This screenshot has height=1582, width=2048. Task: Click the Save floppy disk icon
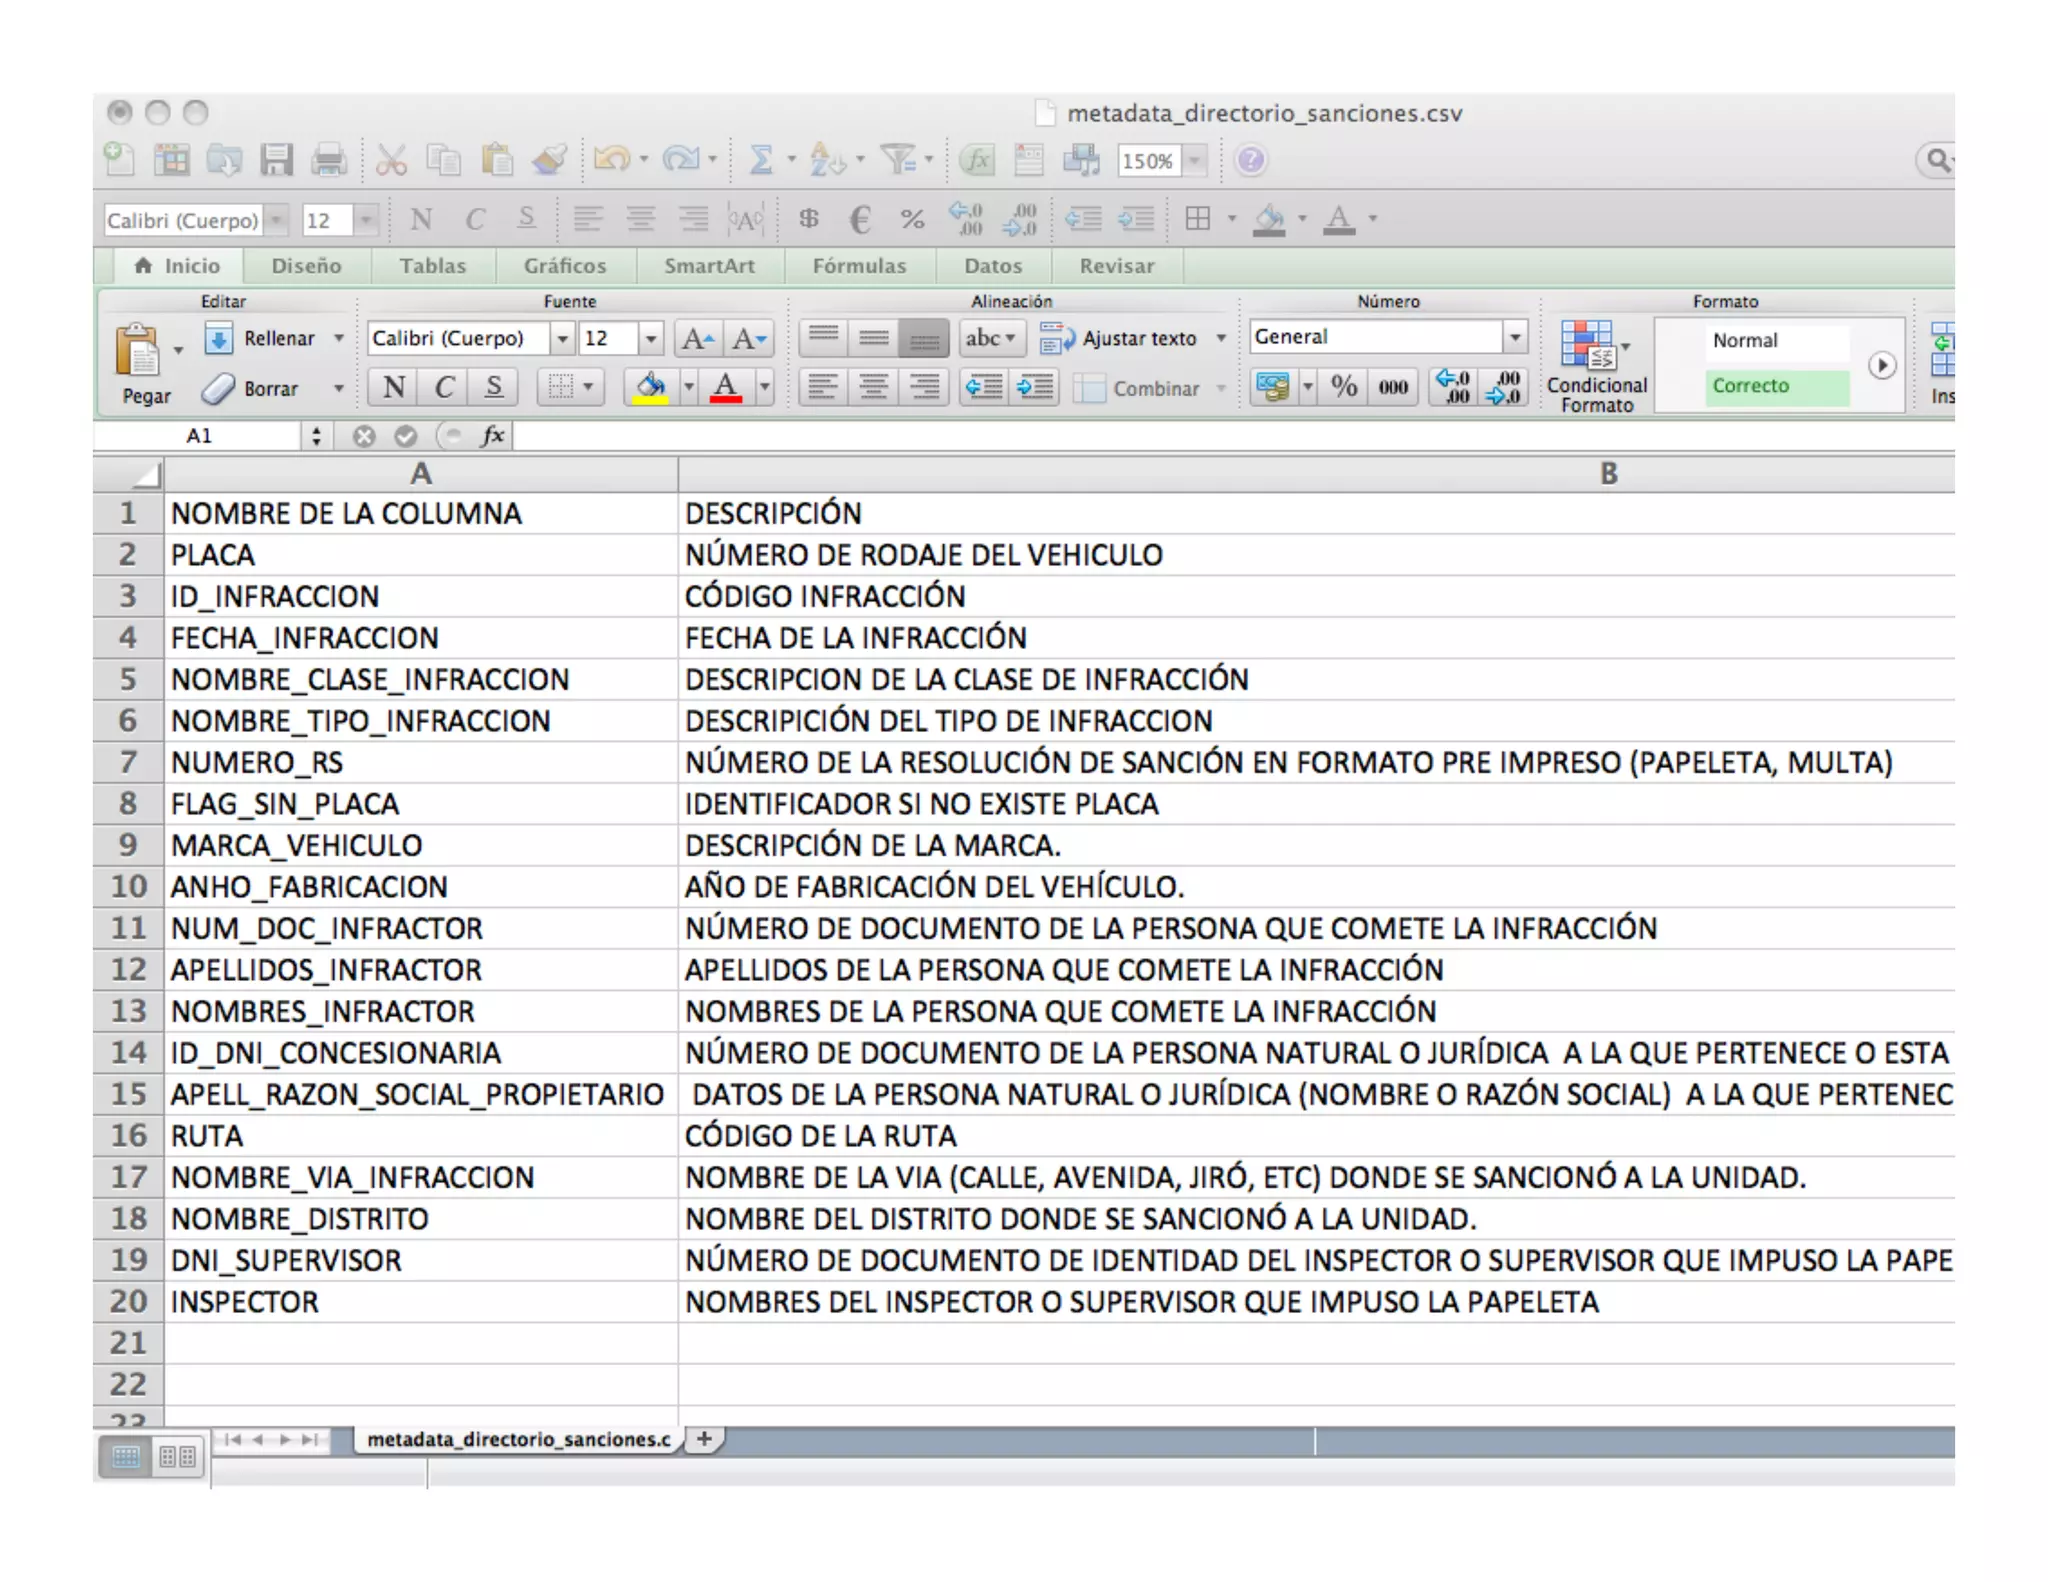pos(276,160)
